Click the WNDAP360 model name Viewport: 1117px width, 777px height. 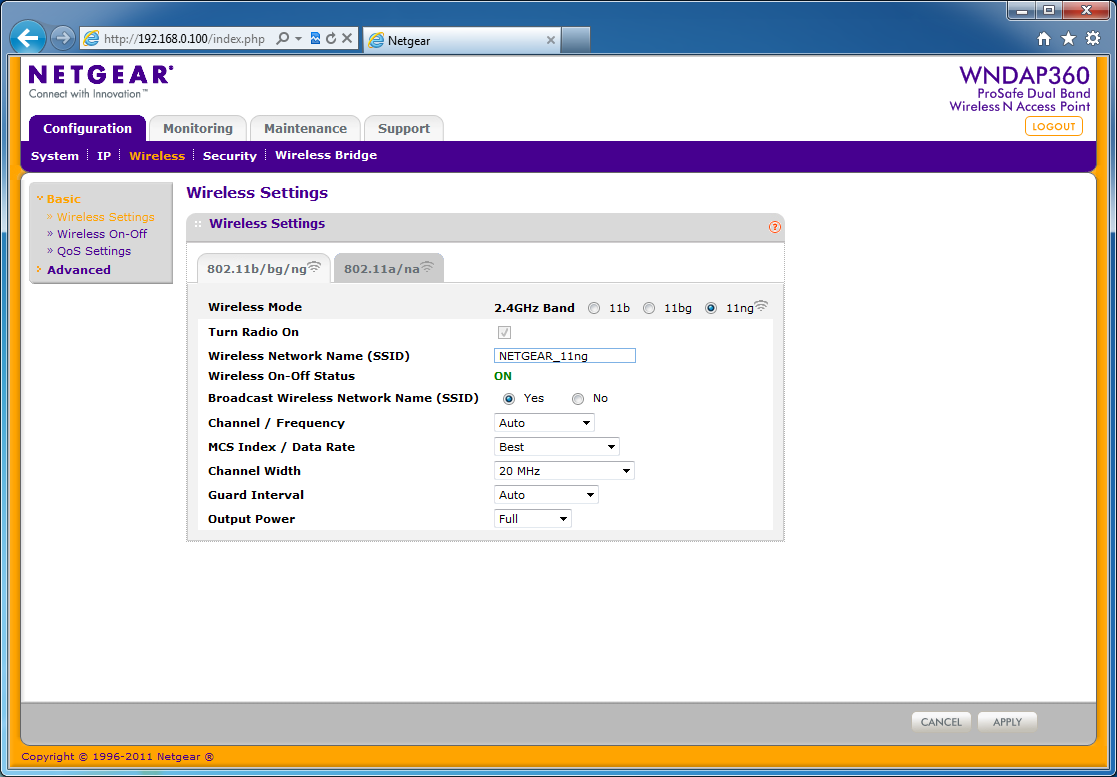1024,75
